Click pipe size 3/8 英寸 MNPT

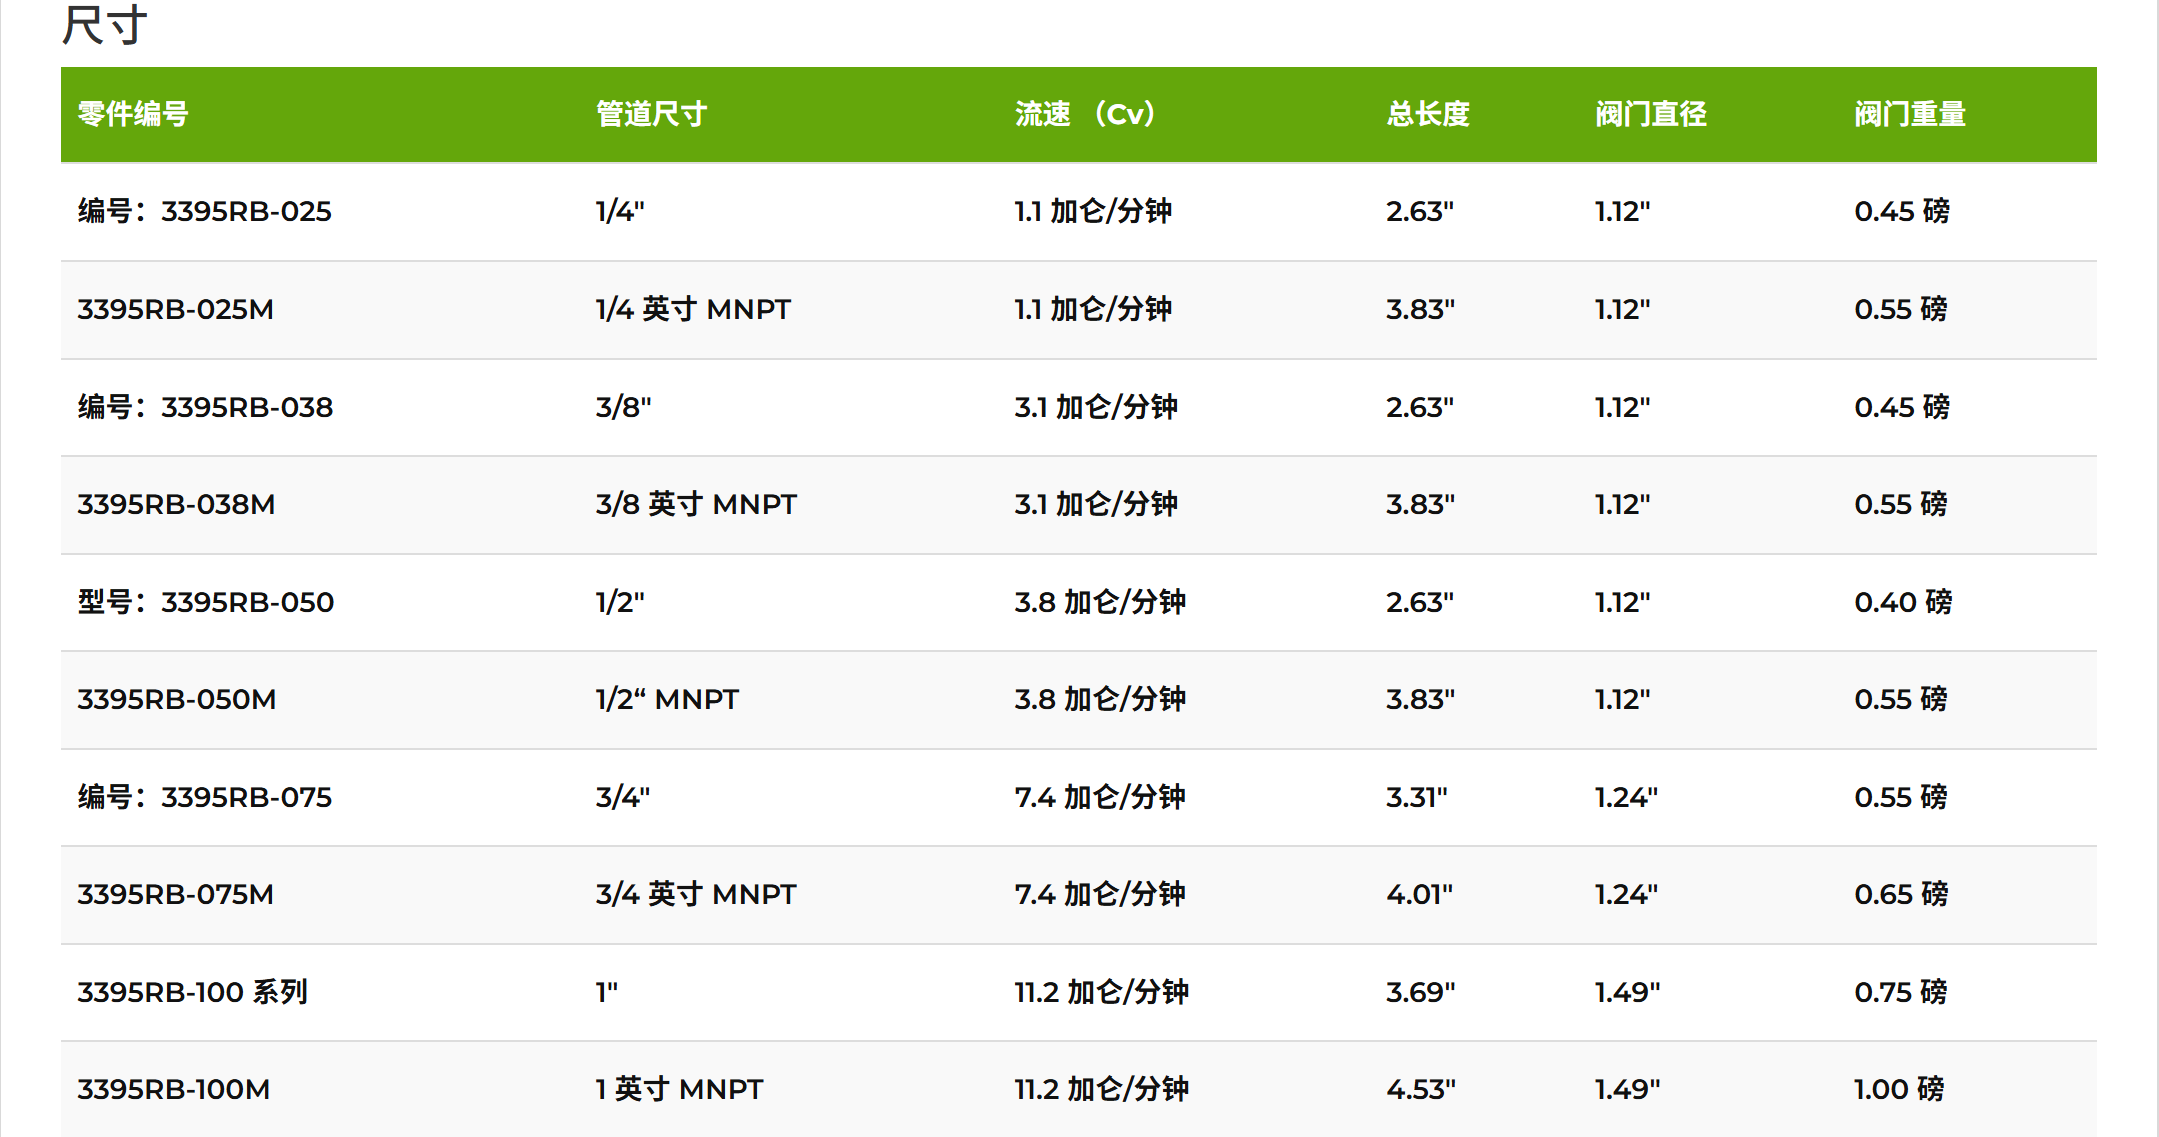(695, 504)
